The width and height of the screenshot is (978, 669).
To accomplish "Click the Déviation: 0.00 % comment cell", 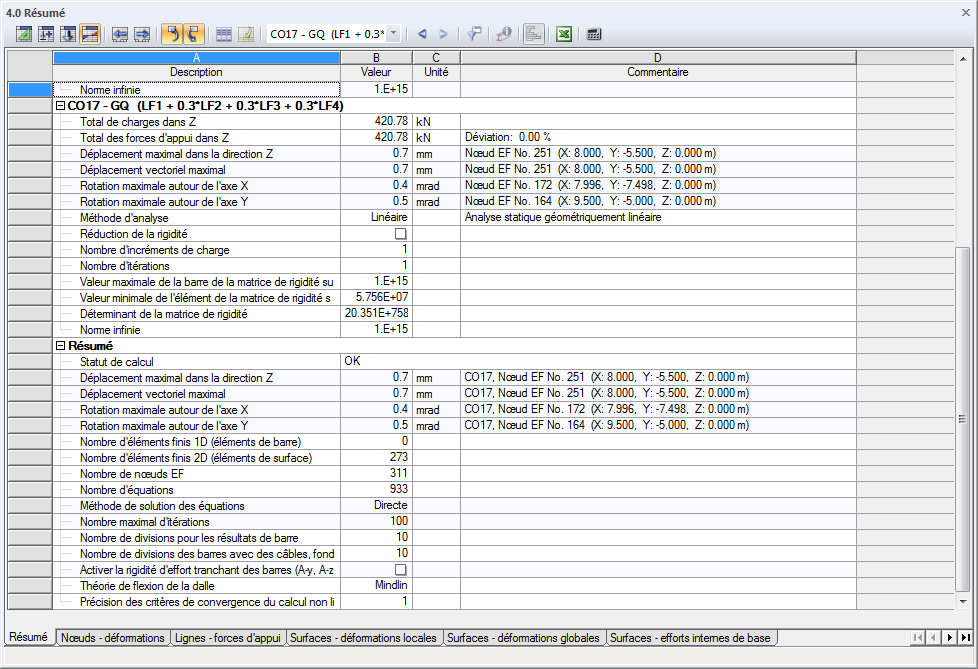I will 658,137.
